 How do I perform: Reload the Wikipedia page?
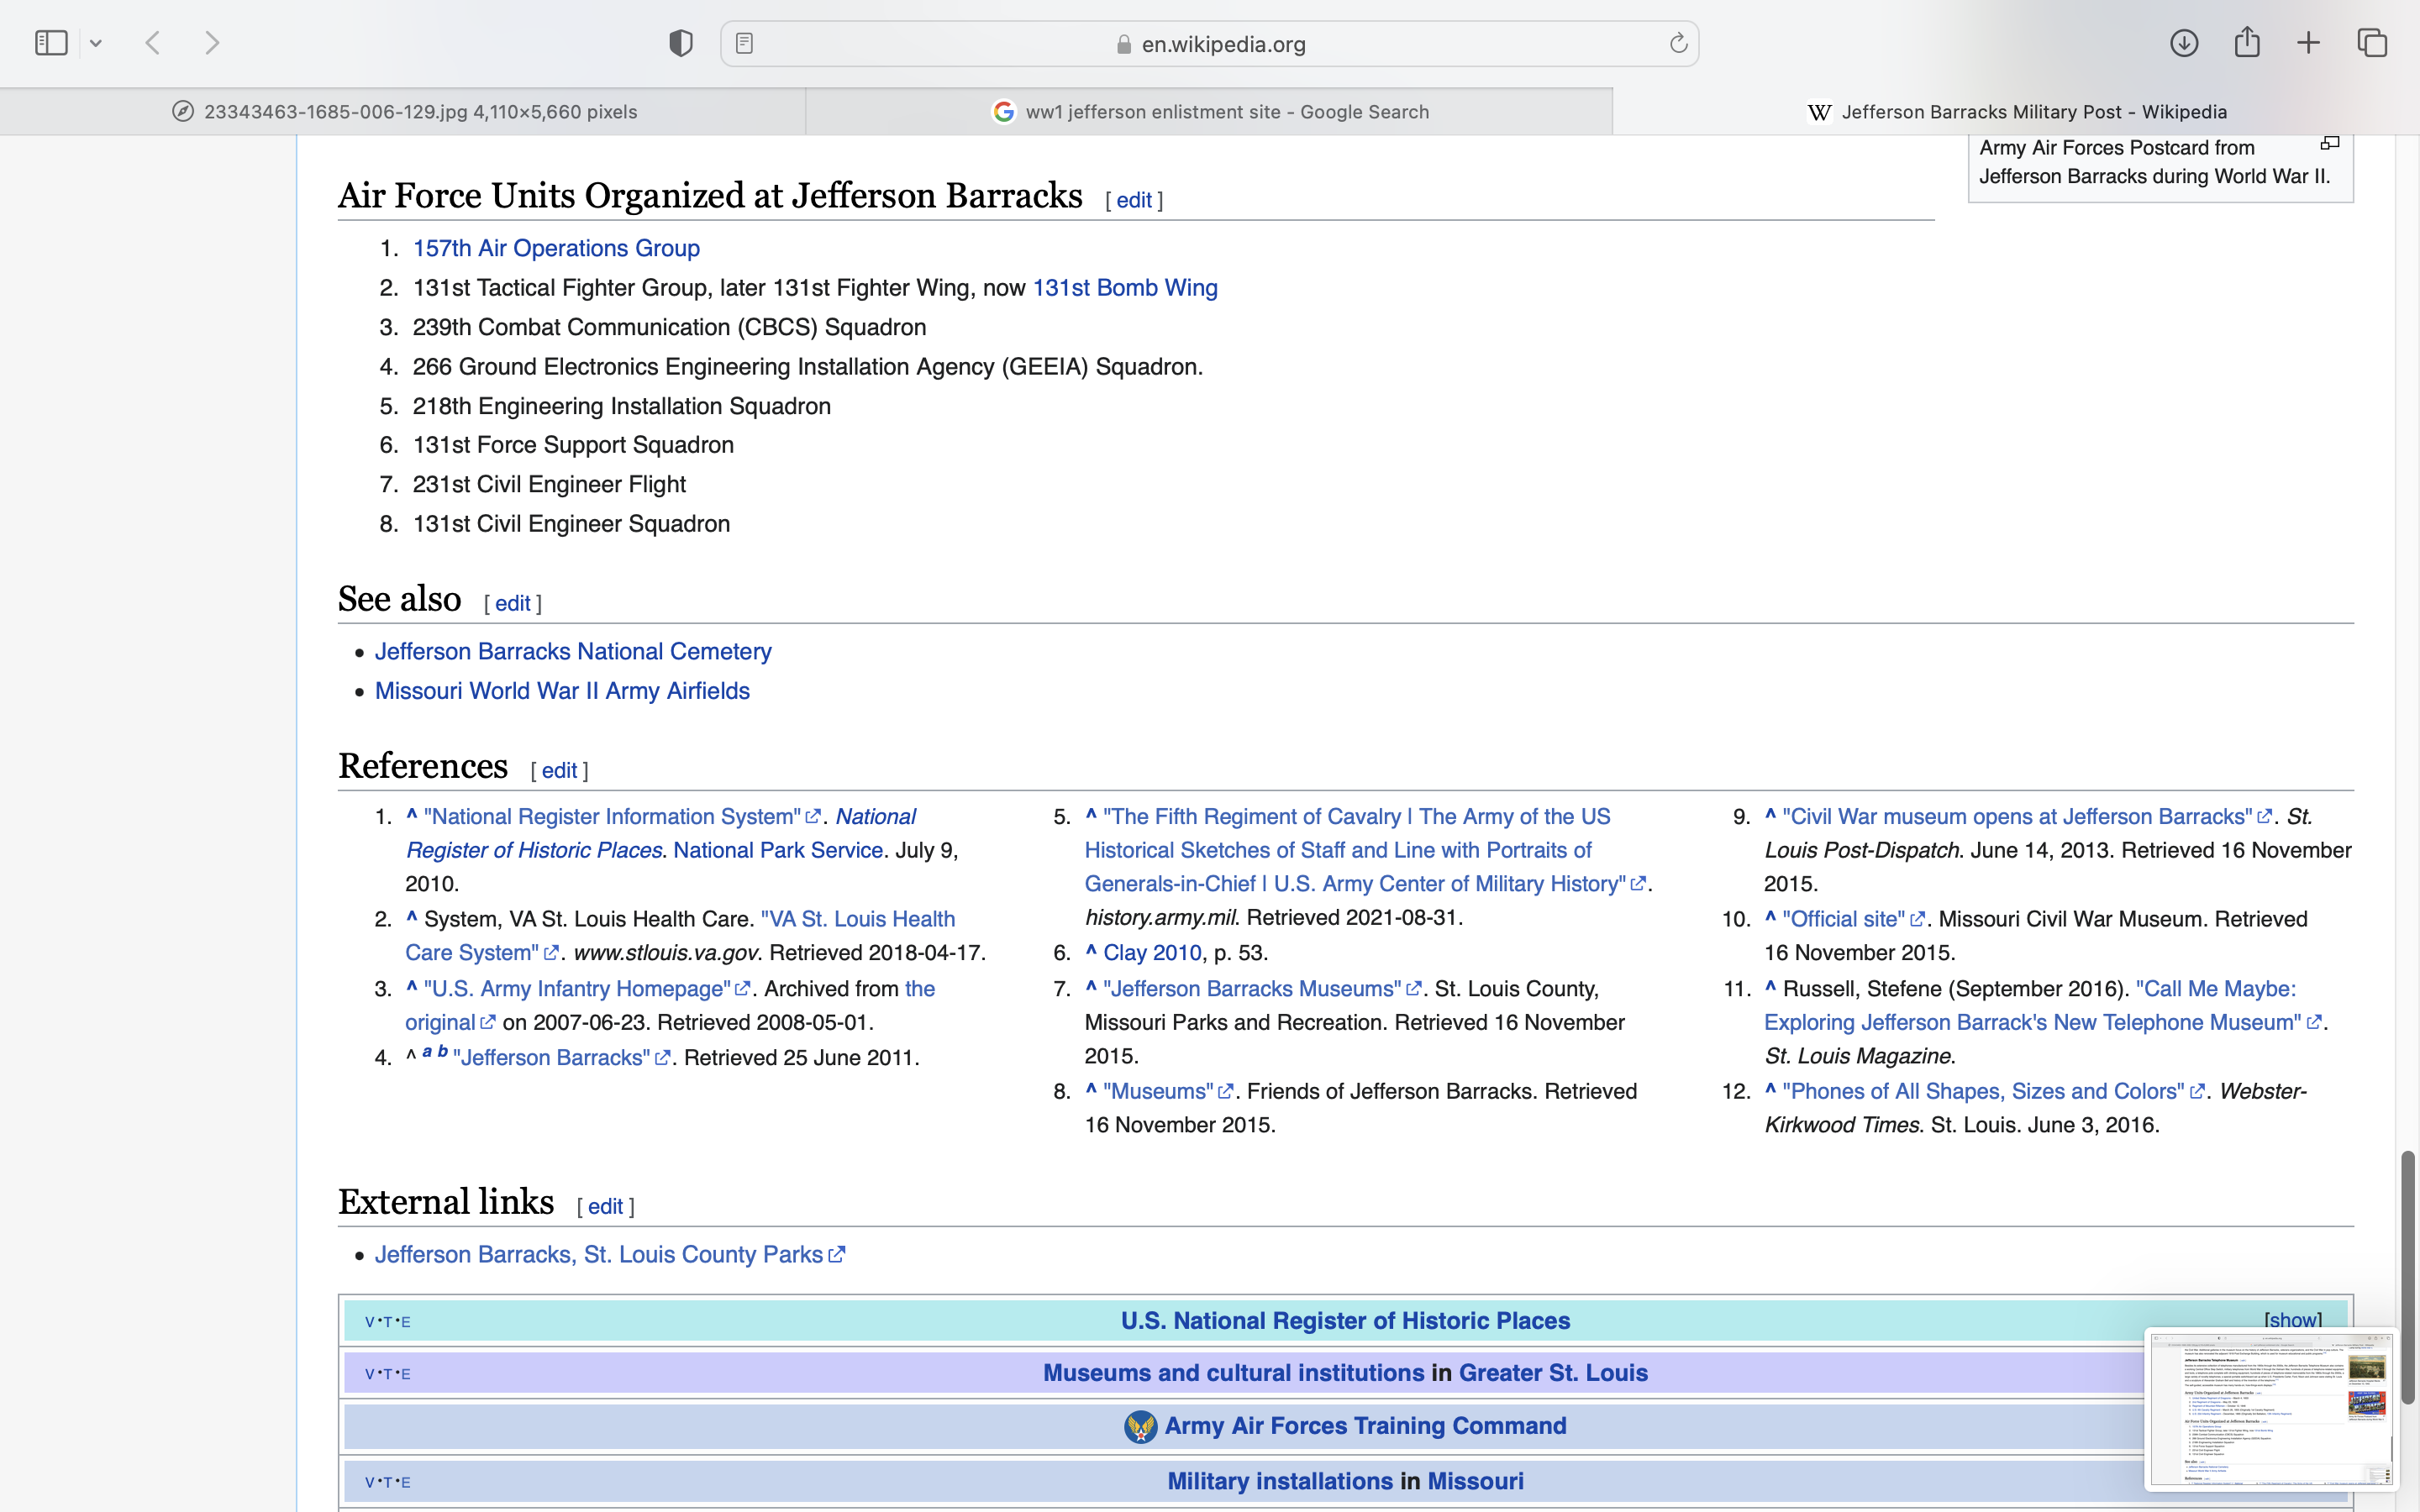coord(1678,43)
